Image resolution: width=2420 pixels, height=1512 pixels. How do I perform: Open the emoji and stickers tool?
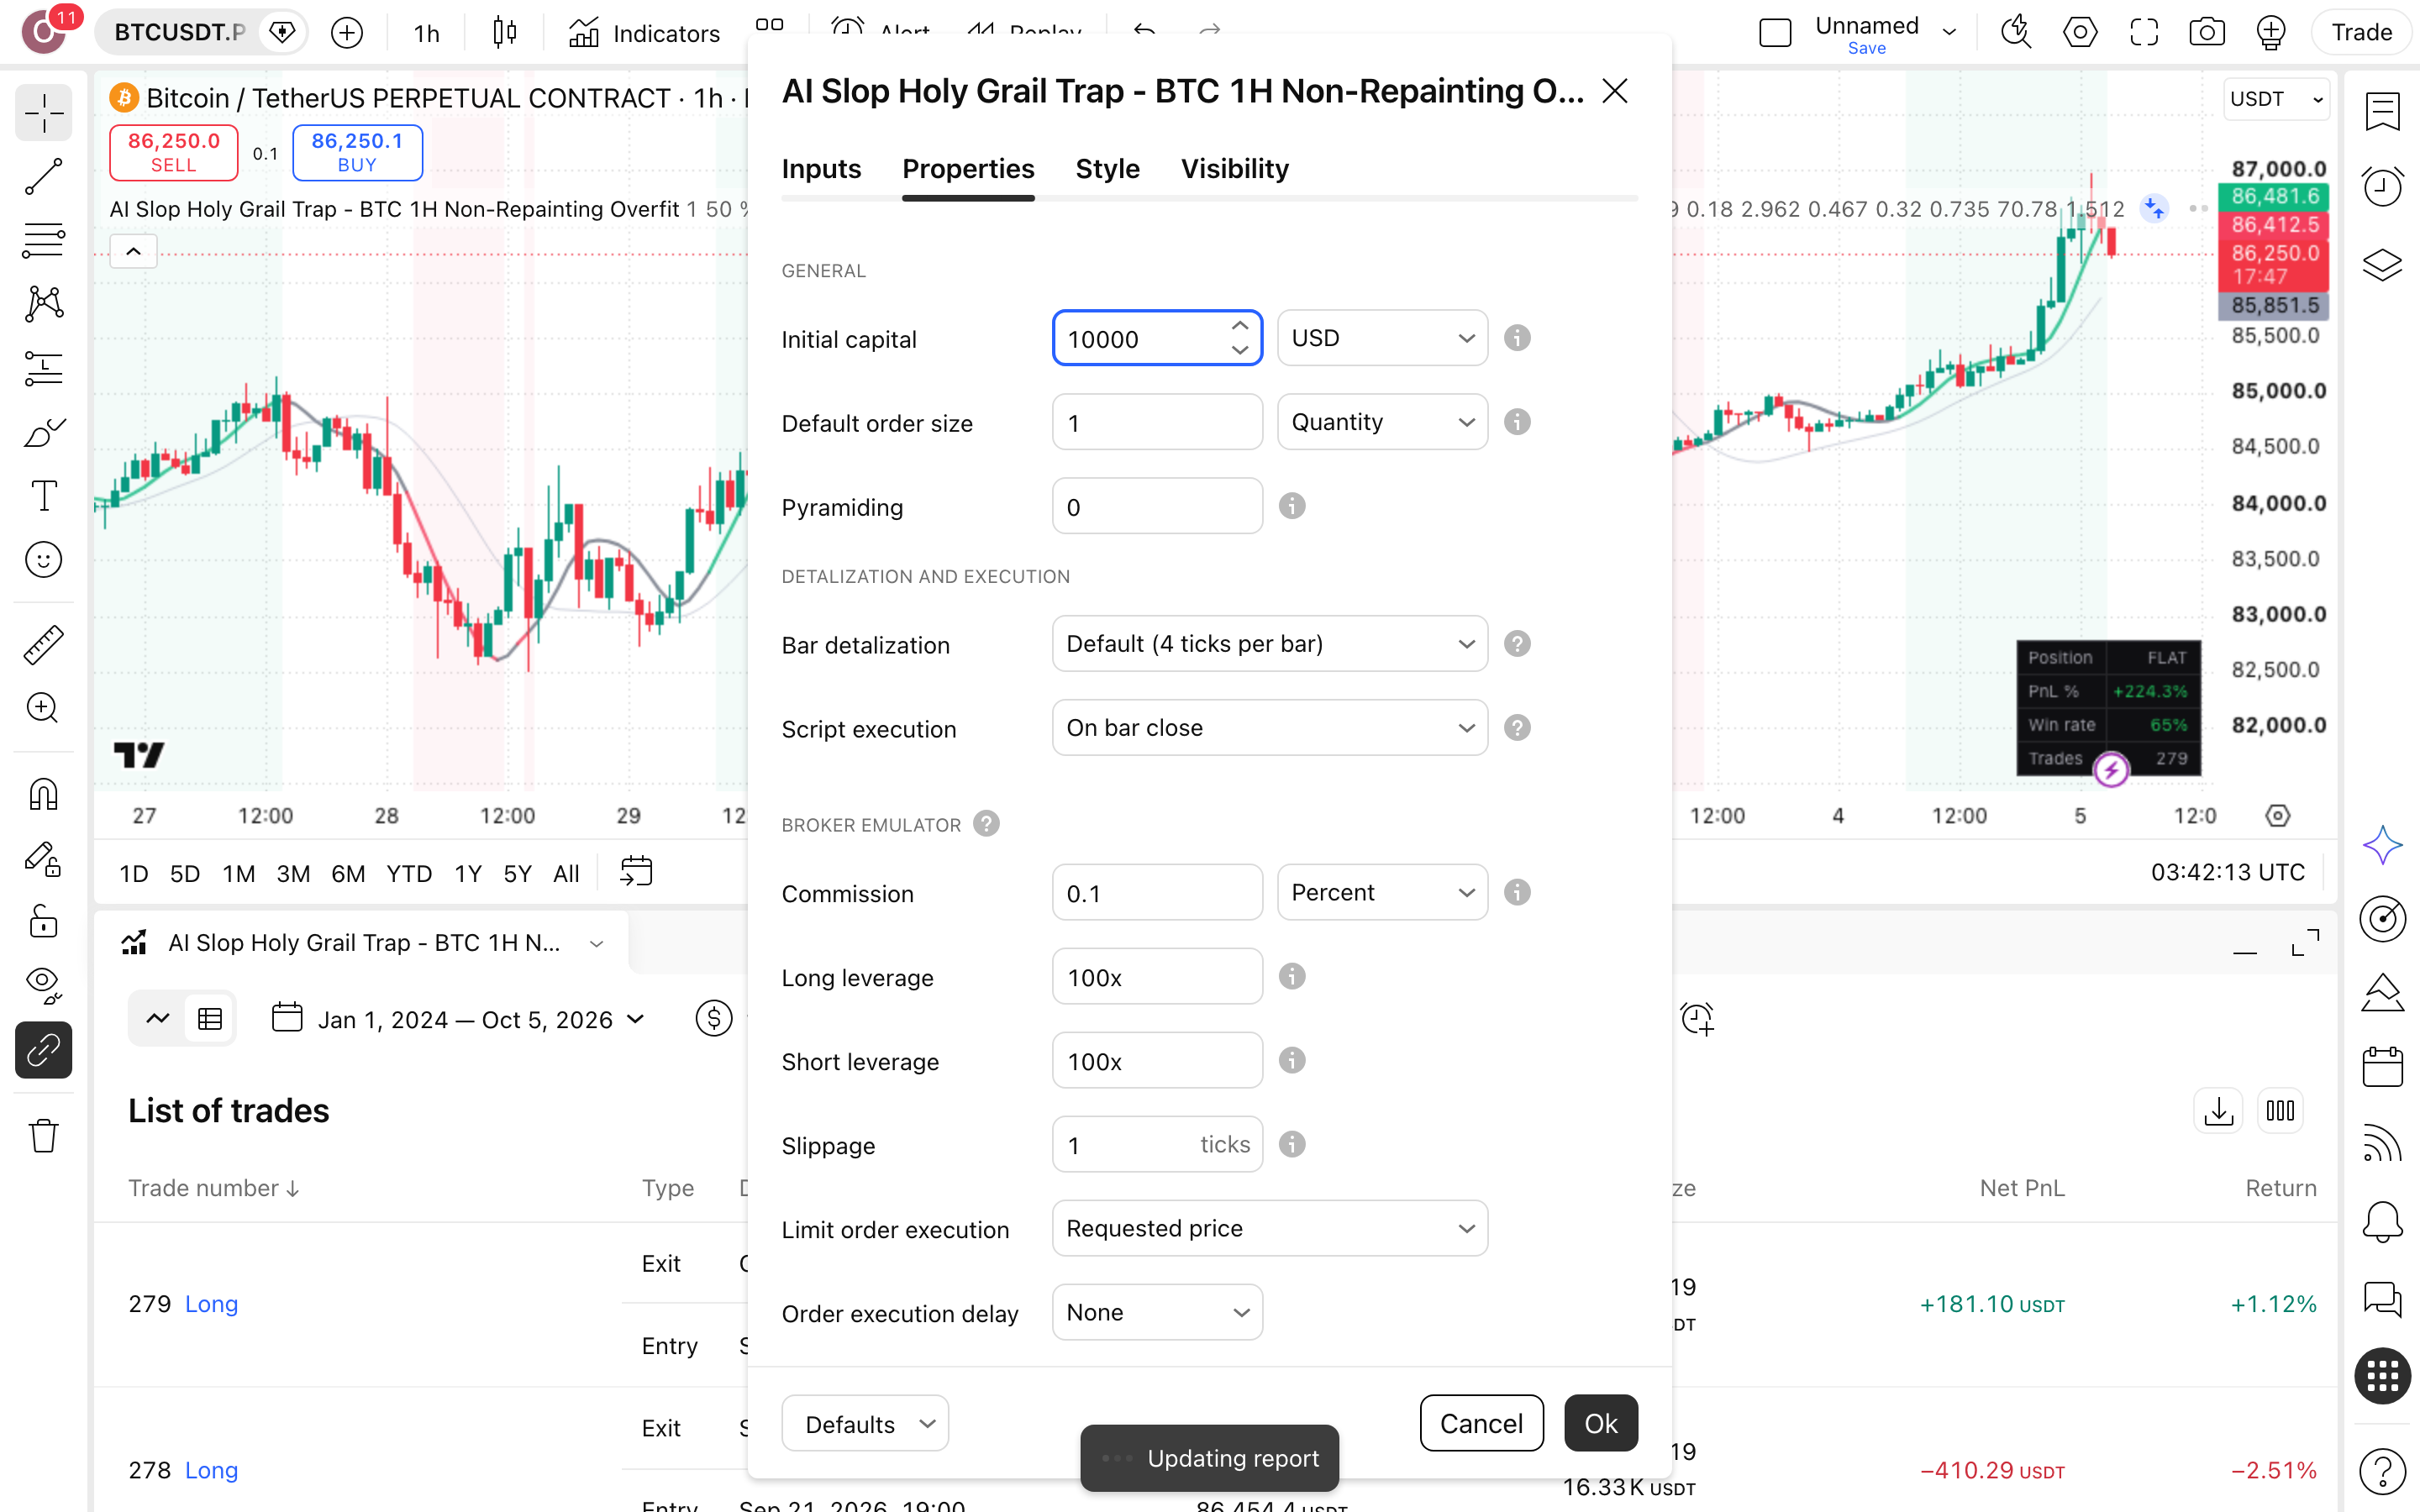[x=43, y=560]
